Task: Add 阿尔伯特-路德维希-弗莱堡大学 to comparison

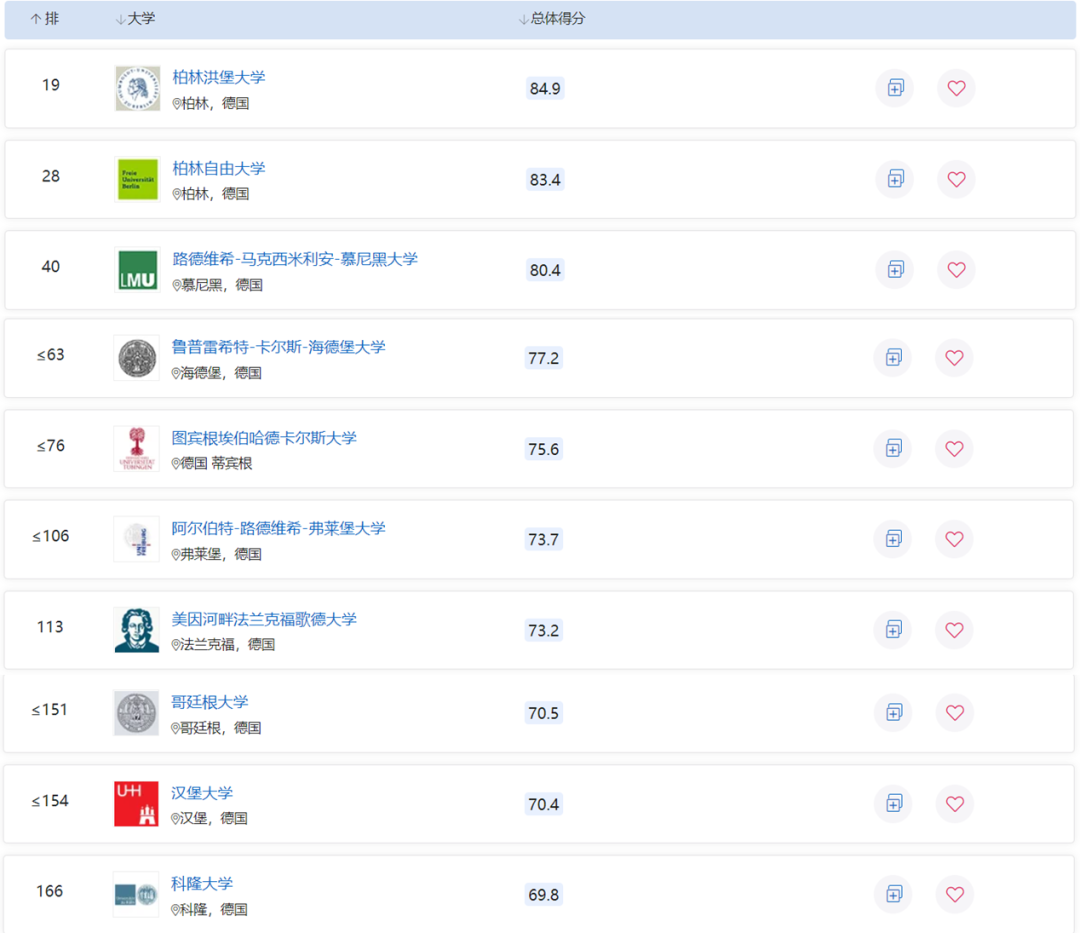Action: 892,539
